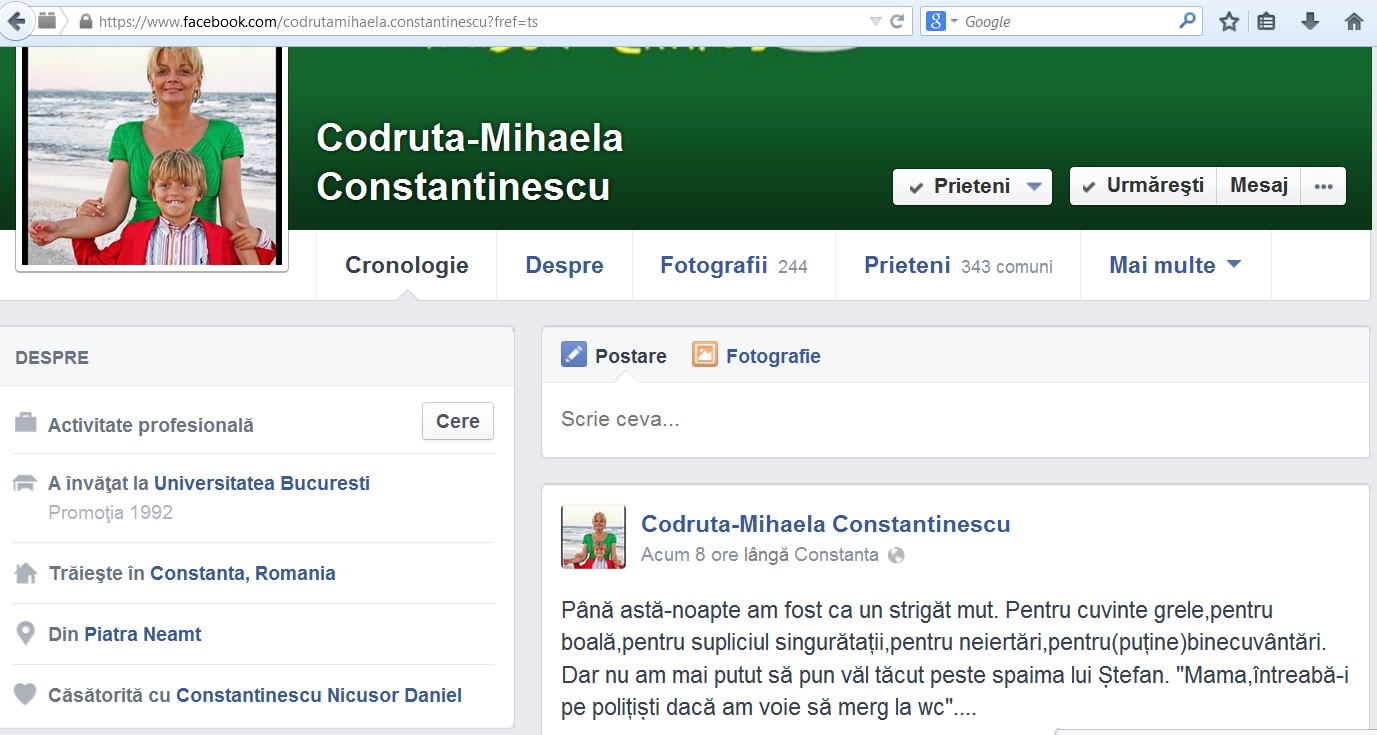Click the Cere button

(457, 422)
